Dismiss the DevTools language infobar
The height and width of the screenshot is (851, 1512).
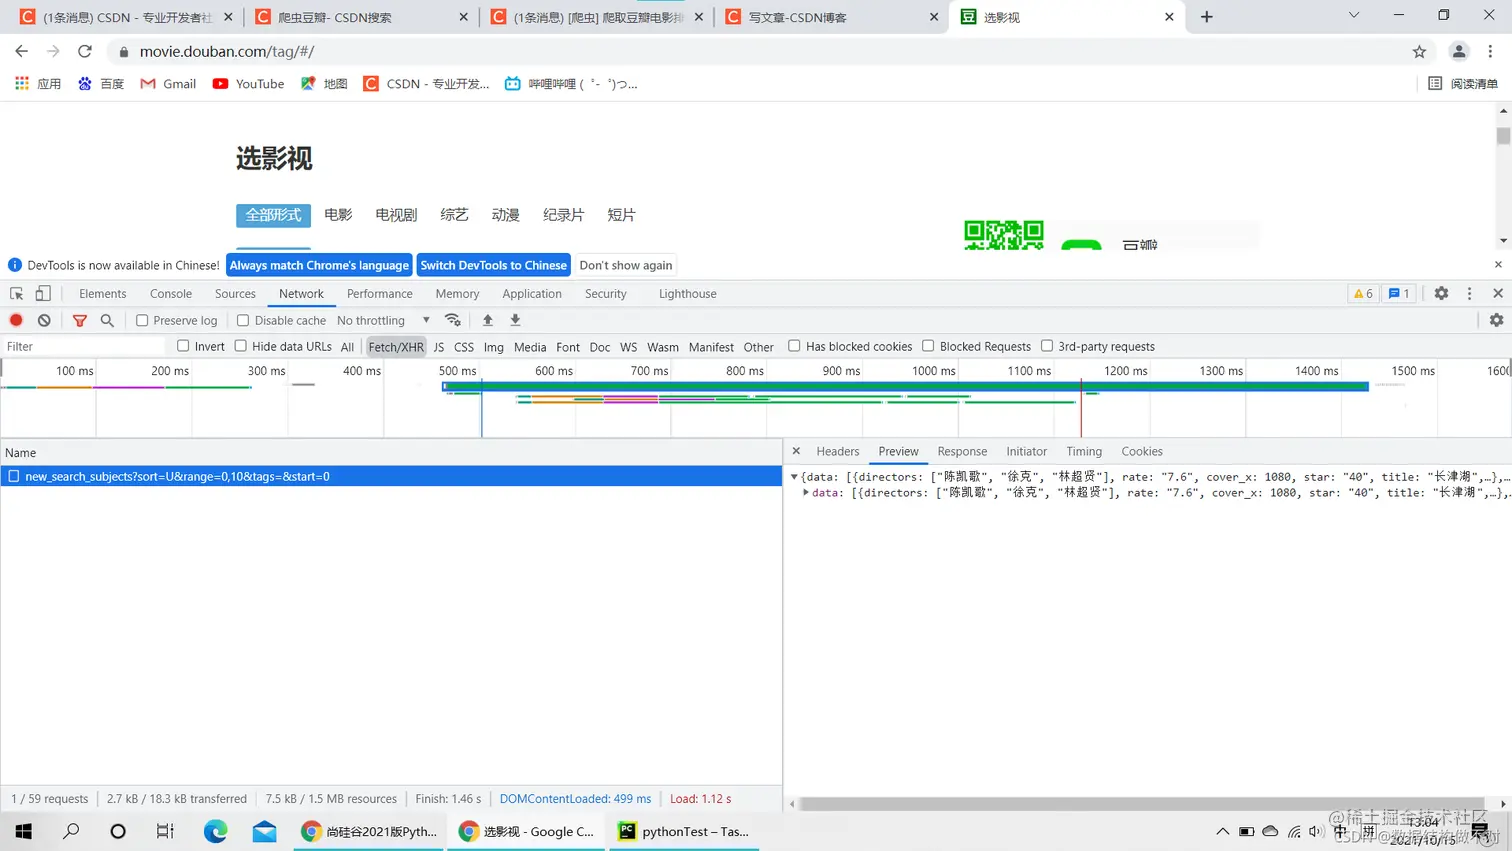pyautogui.click(x=1498, y=265)
